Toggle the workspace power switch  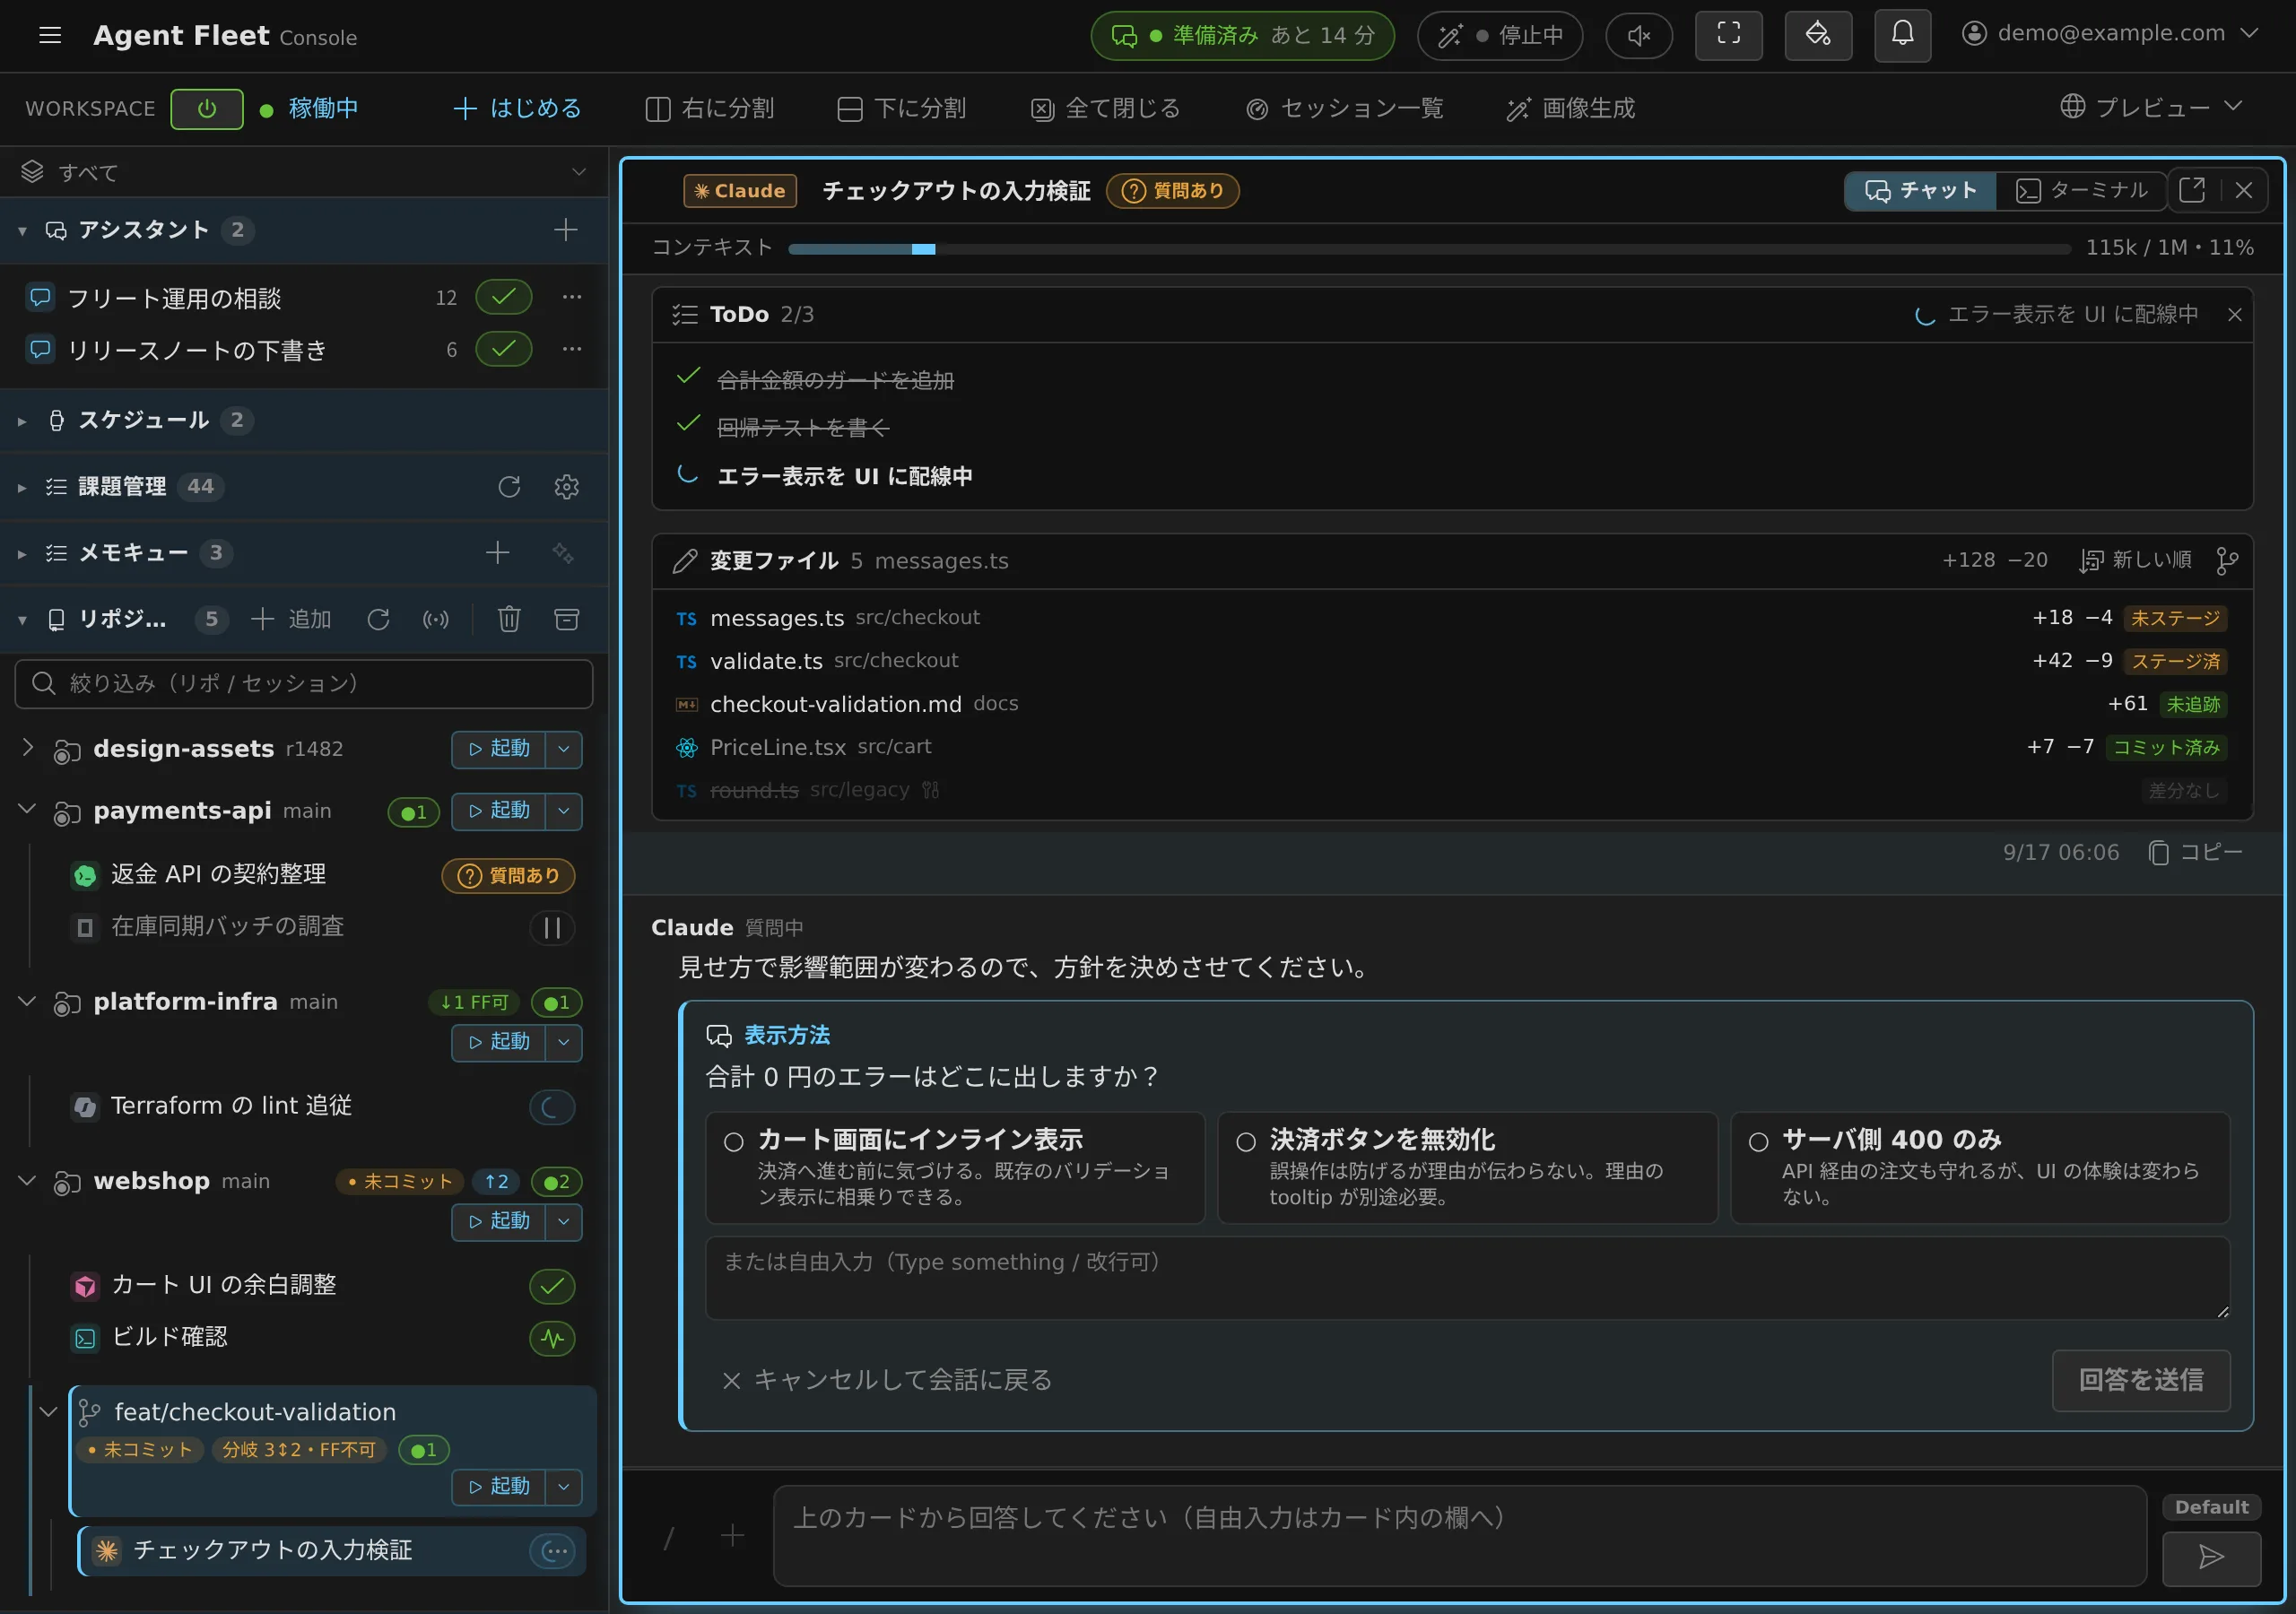tap(206, 108)
